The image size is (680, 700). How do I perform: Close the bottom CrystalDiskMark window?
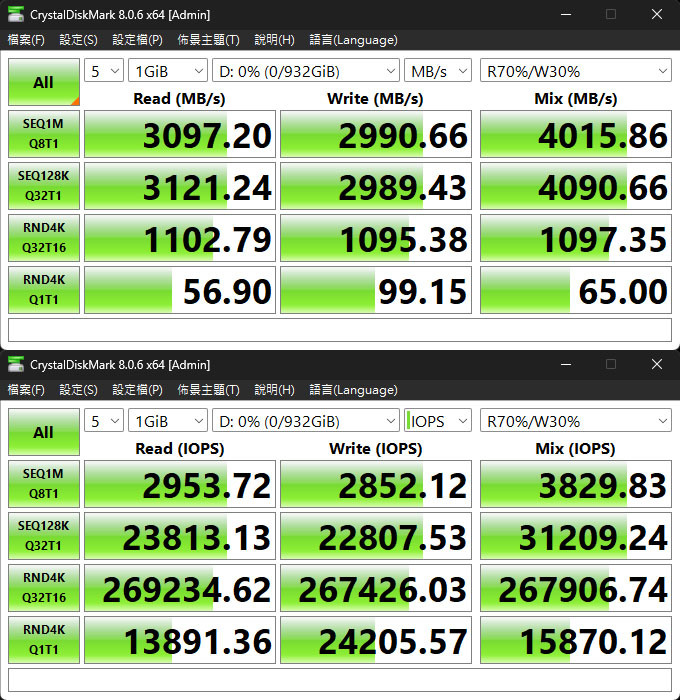point(657,364)
